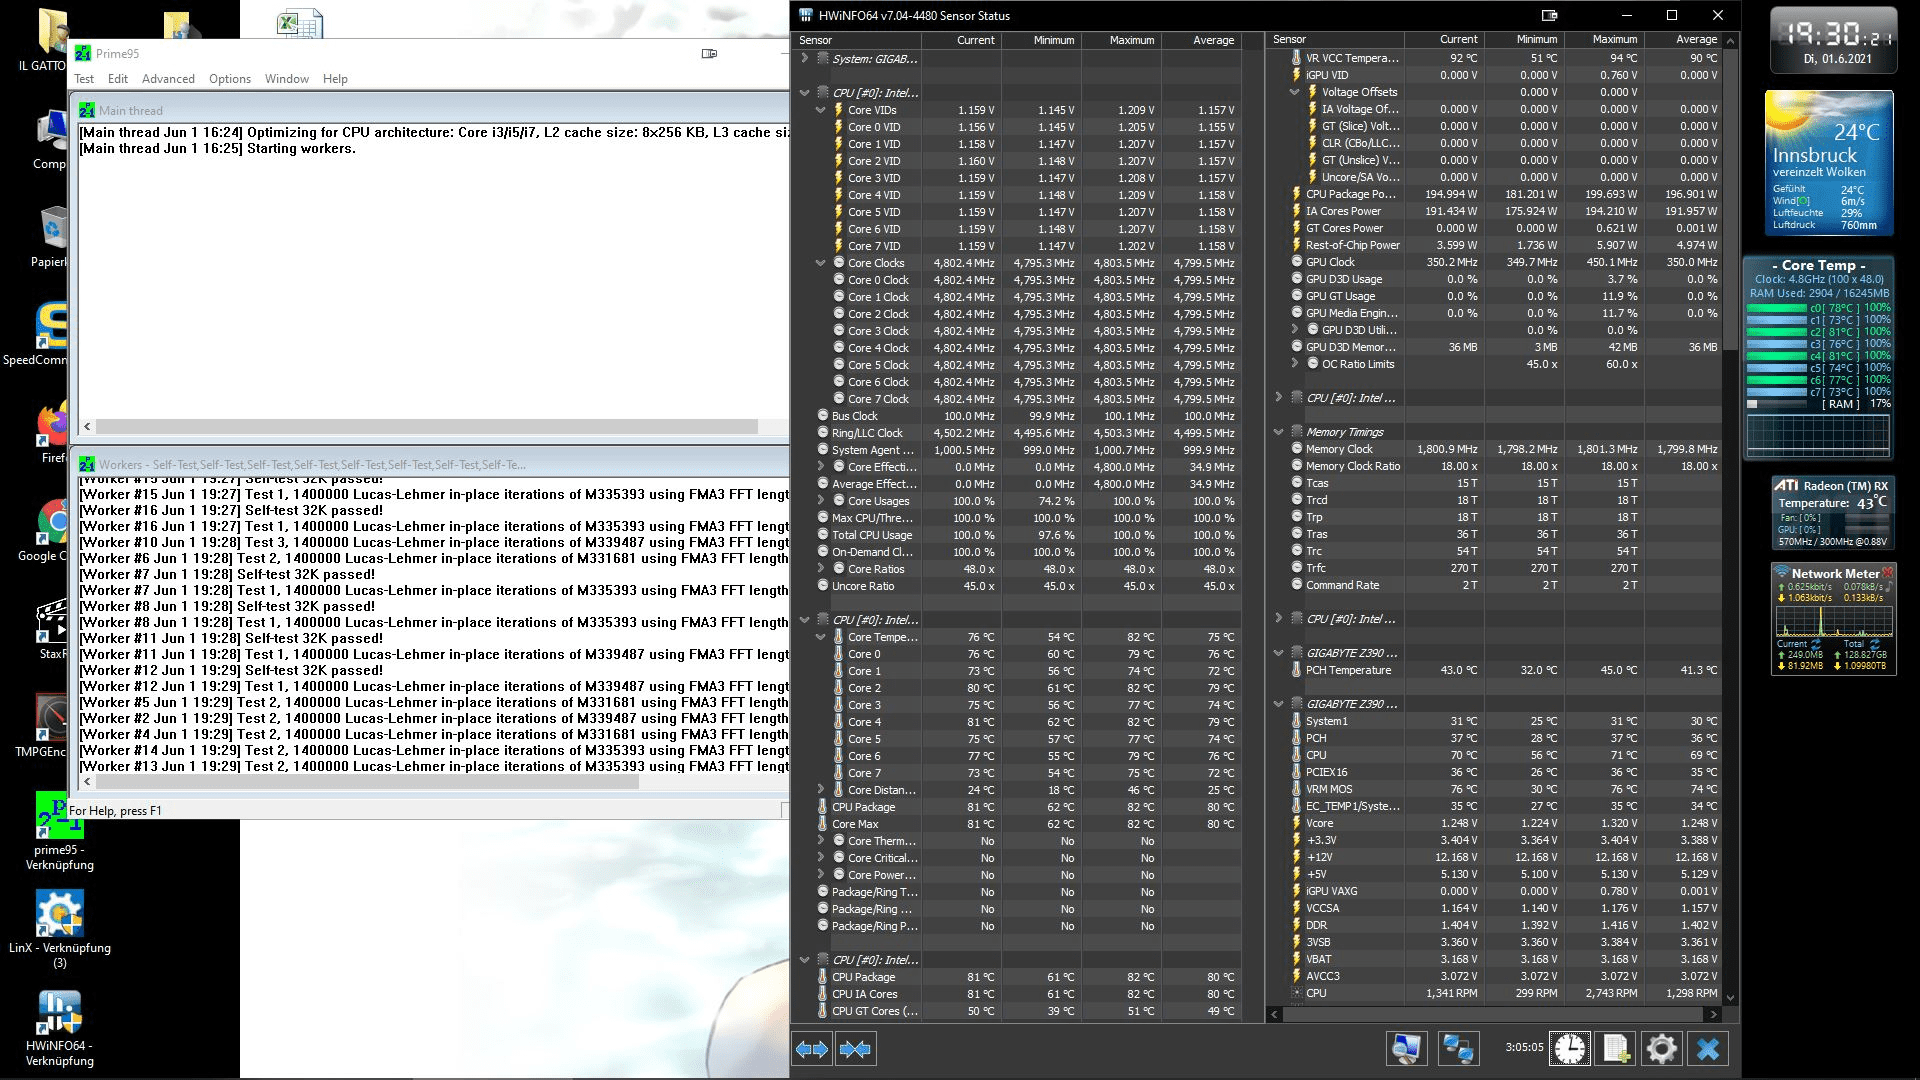Viewport: 1920px width, 1080px height.
Task: Collapse Voltage Offsets tree
Action: coord(1295,92)
